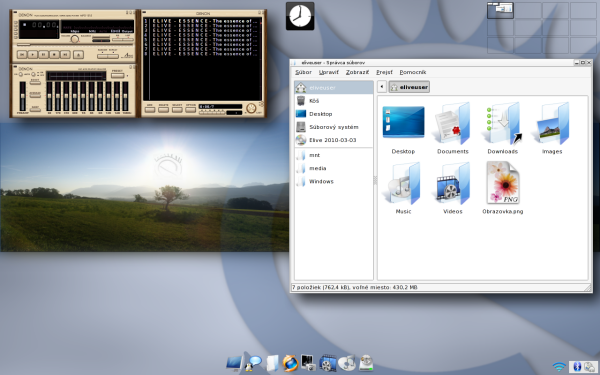Toggle Random playback mode
This screenshot has width=600, height=375.
coord(103,56)
